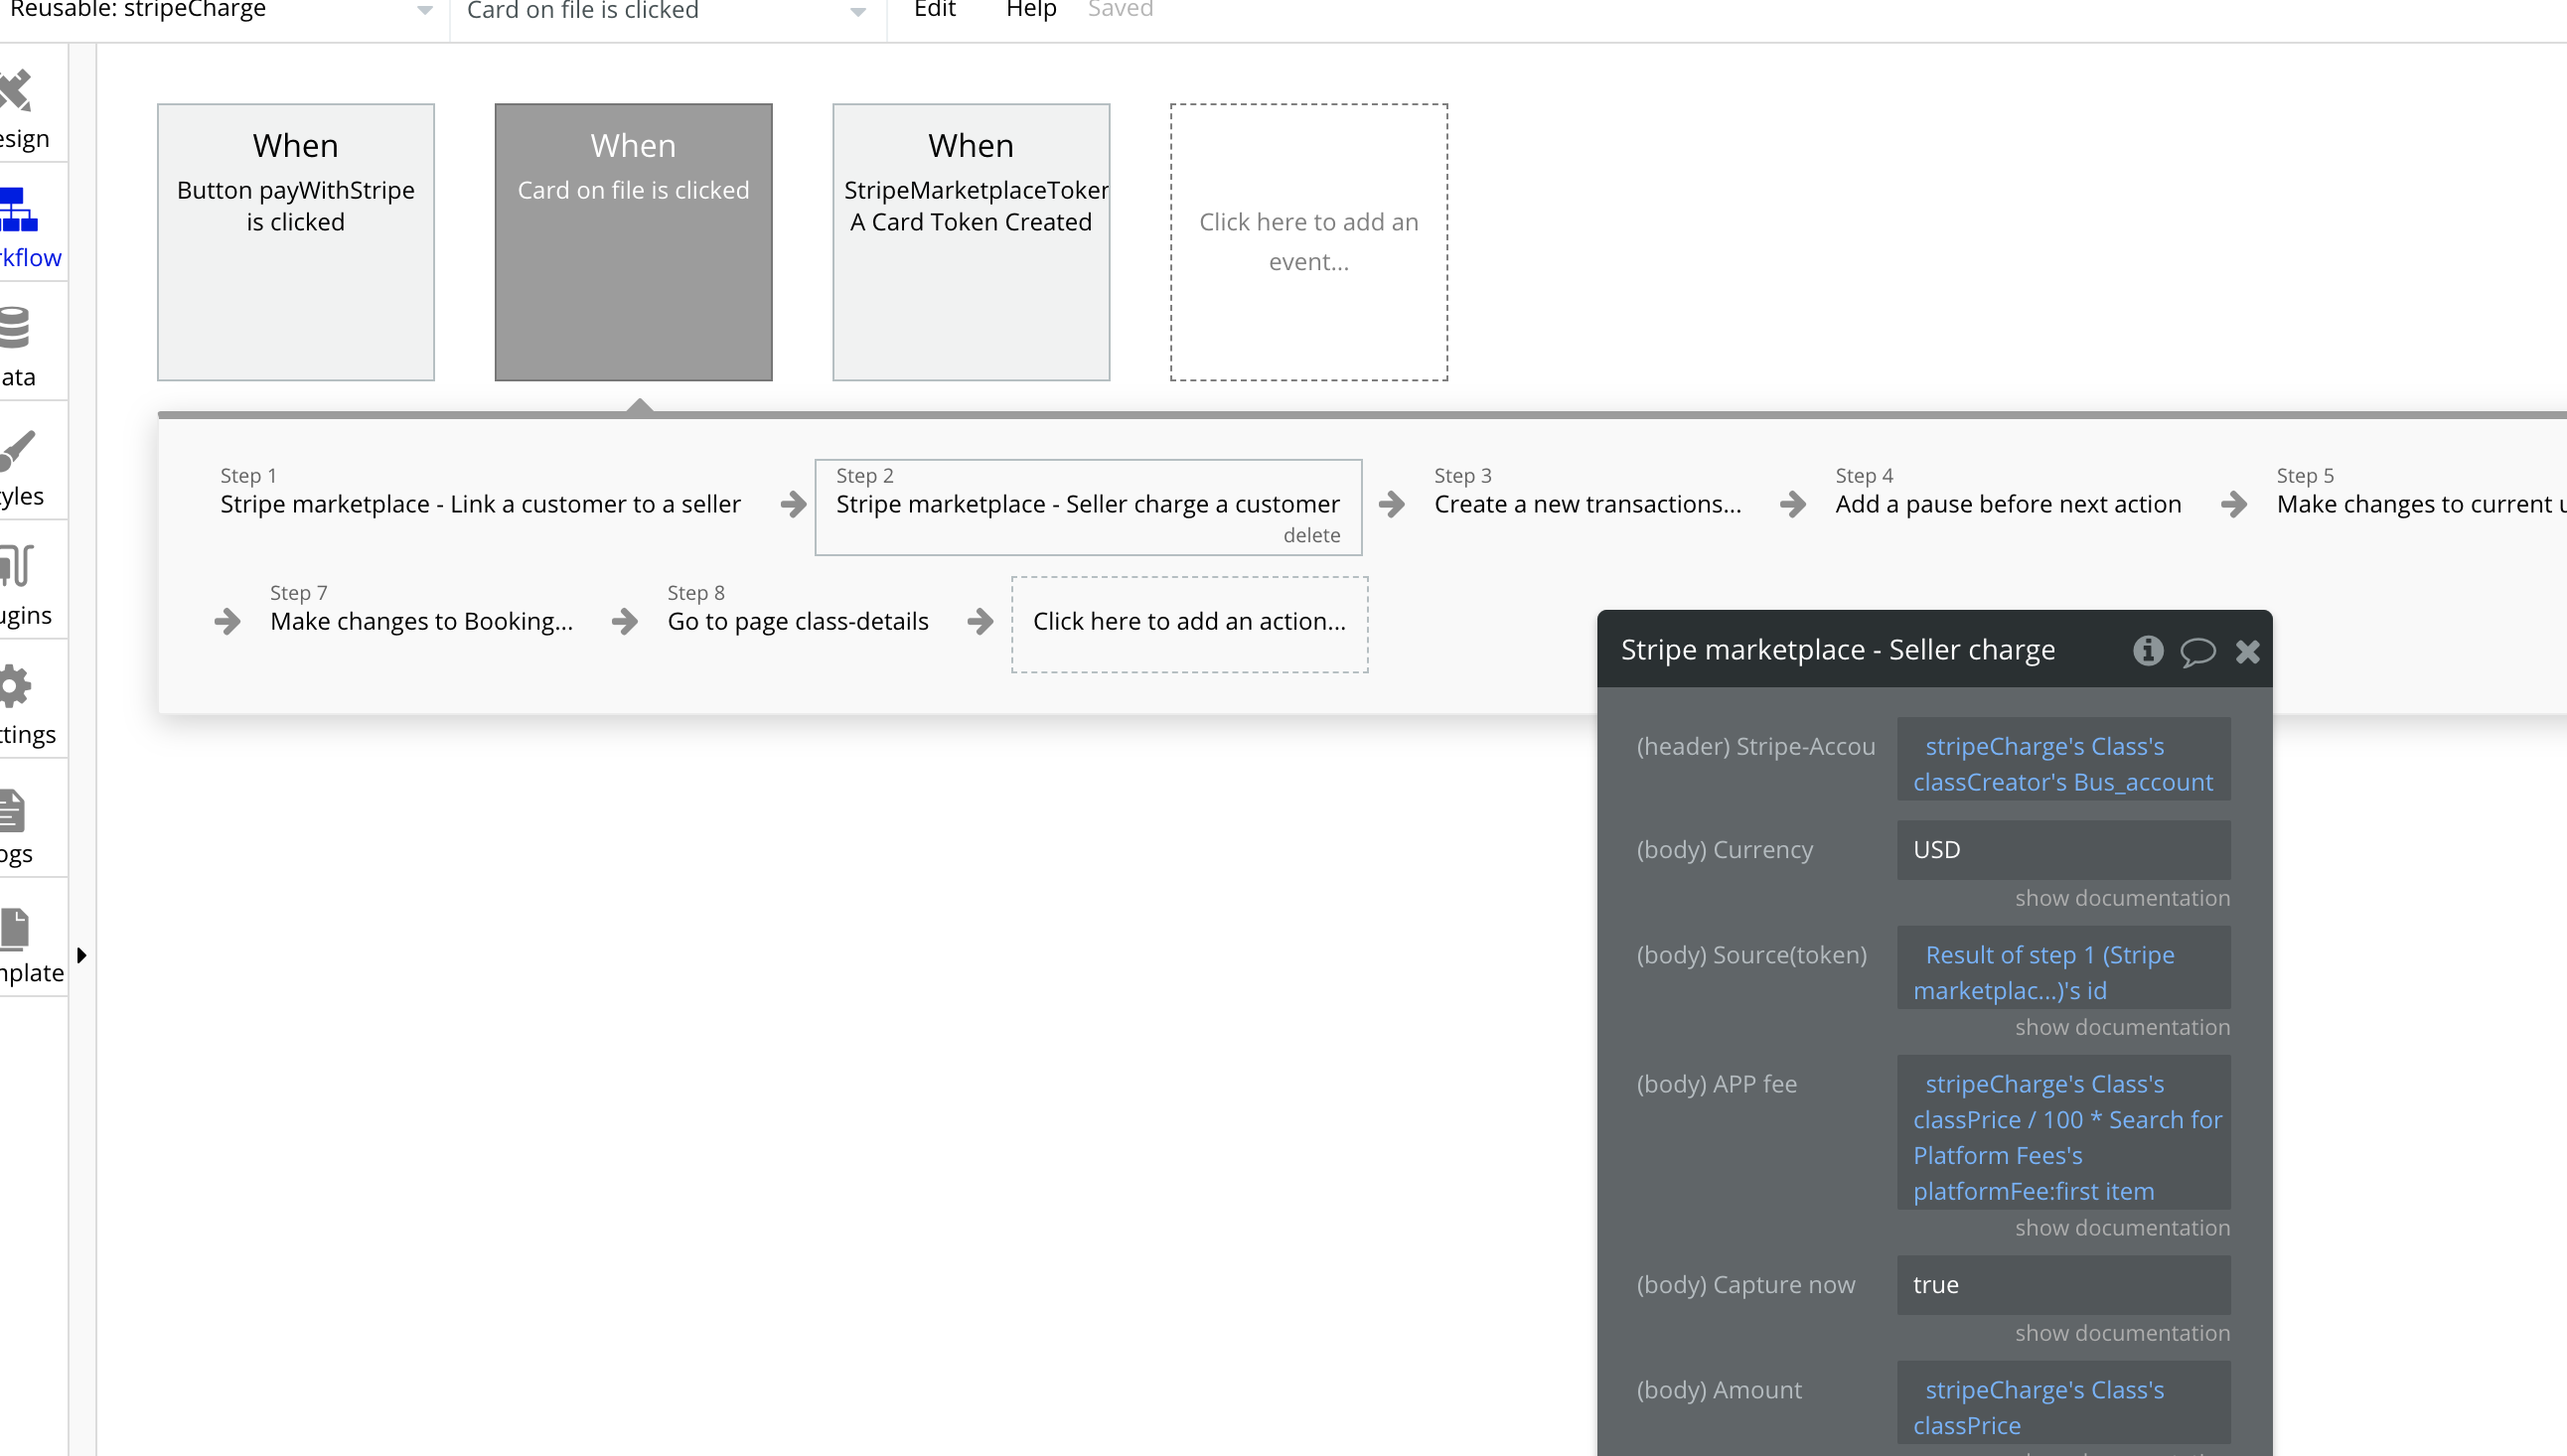Screen dimensions: 2567x1456
Task: Open the Edit menu
Action: (935, 10)
